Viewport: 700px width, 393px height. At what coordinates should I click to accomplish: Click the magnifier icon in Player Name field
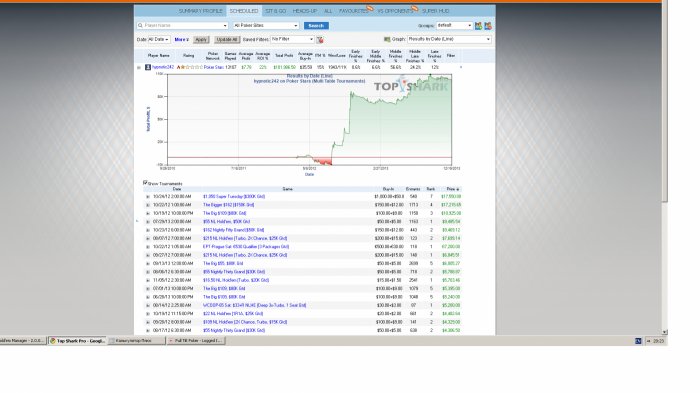[x=140, y=26]
